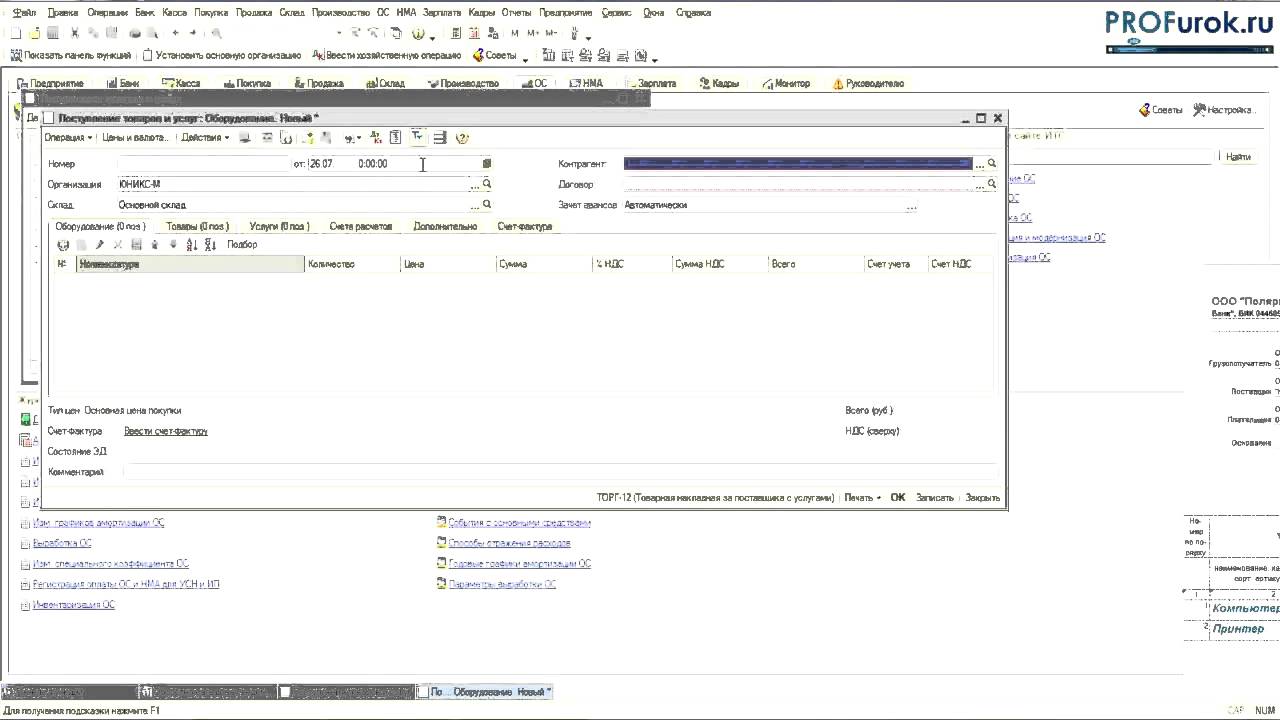Open the Зачет авансов selection ellipsis button
The image size is (1280, 720).
pyautogui.click(x=911, y=205)
